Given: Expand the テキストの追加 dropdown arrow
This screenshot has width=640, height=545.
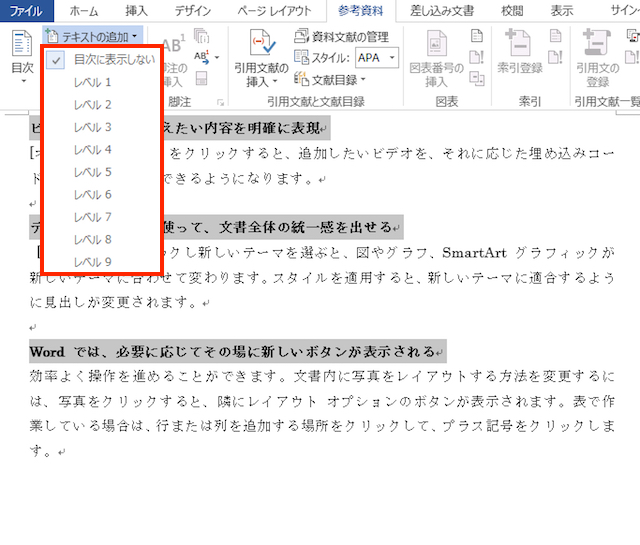Looking at the screenshot, I should tap(135, 37).
